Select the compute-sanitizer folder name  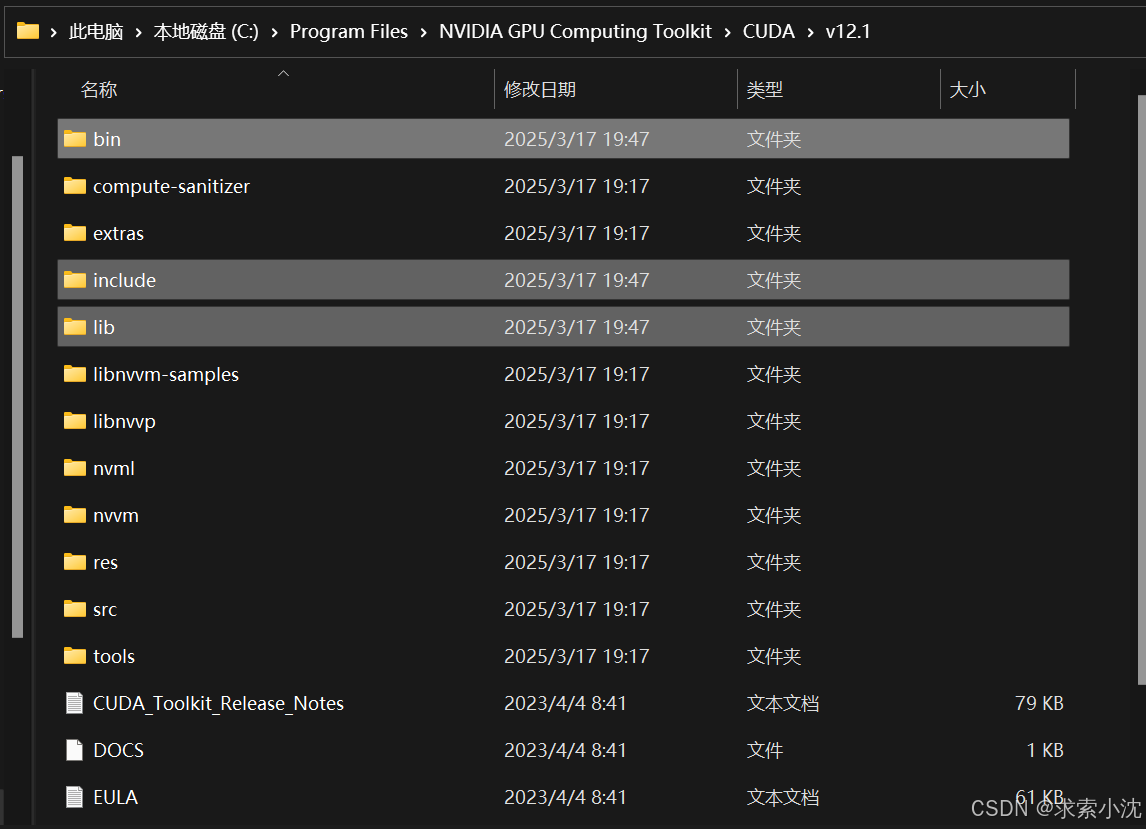[x=171, y=186]
